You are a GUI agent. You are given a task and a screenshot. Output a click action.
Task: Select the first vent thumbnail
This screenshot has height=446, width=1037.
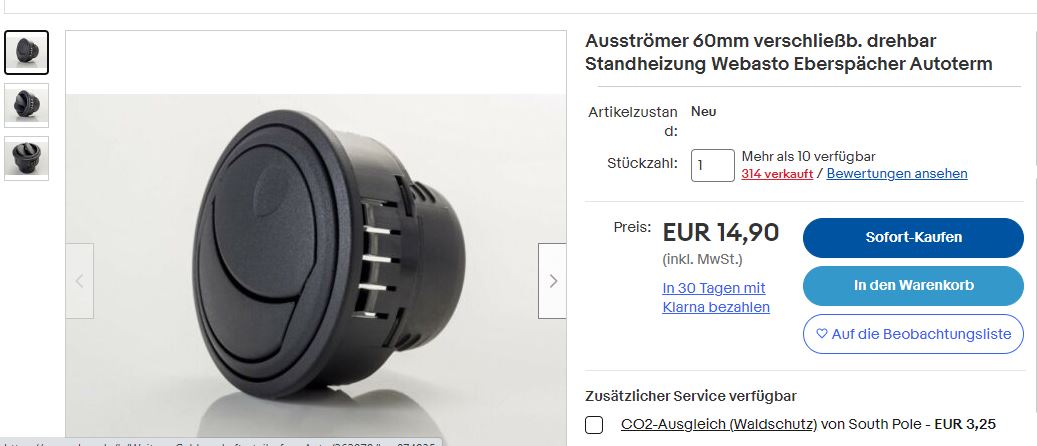[26, 52]
